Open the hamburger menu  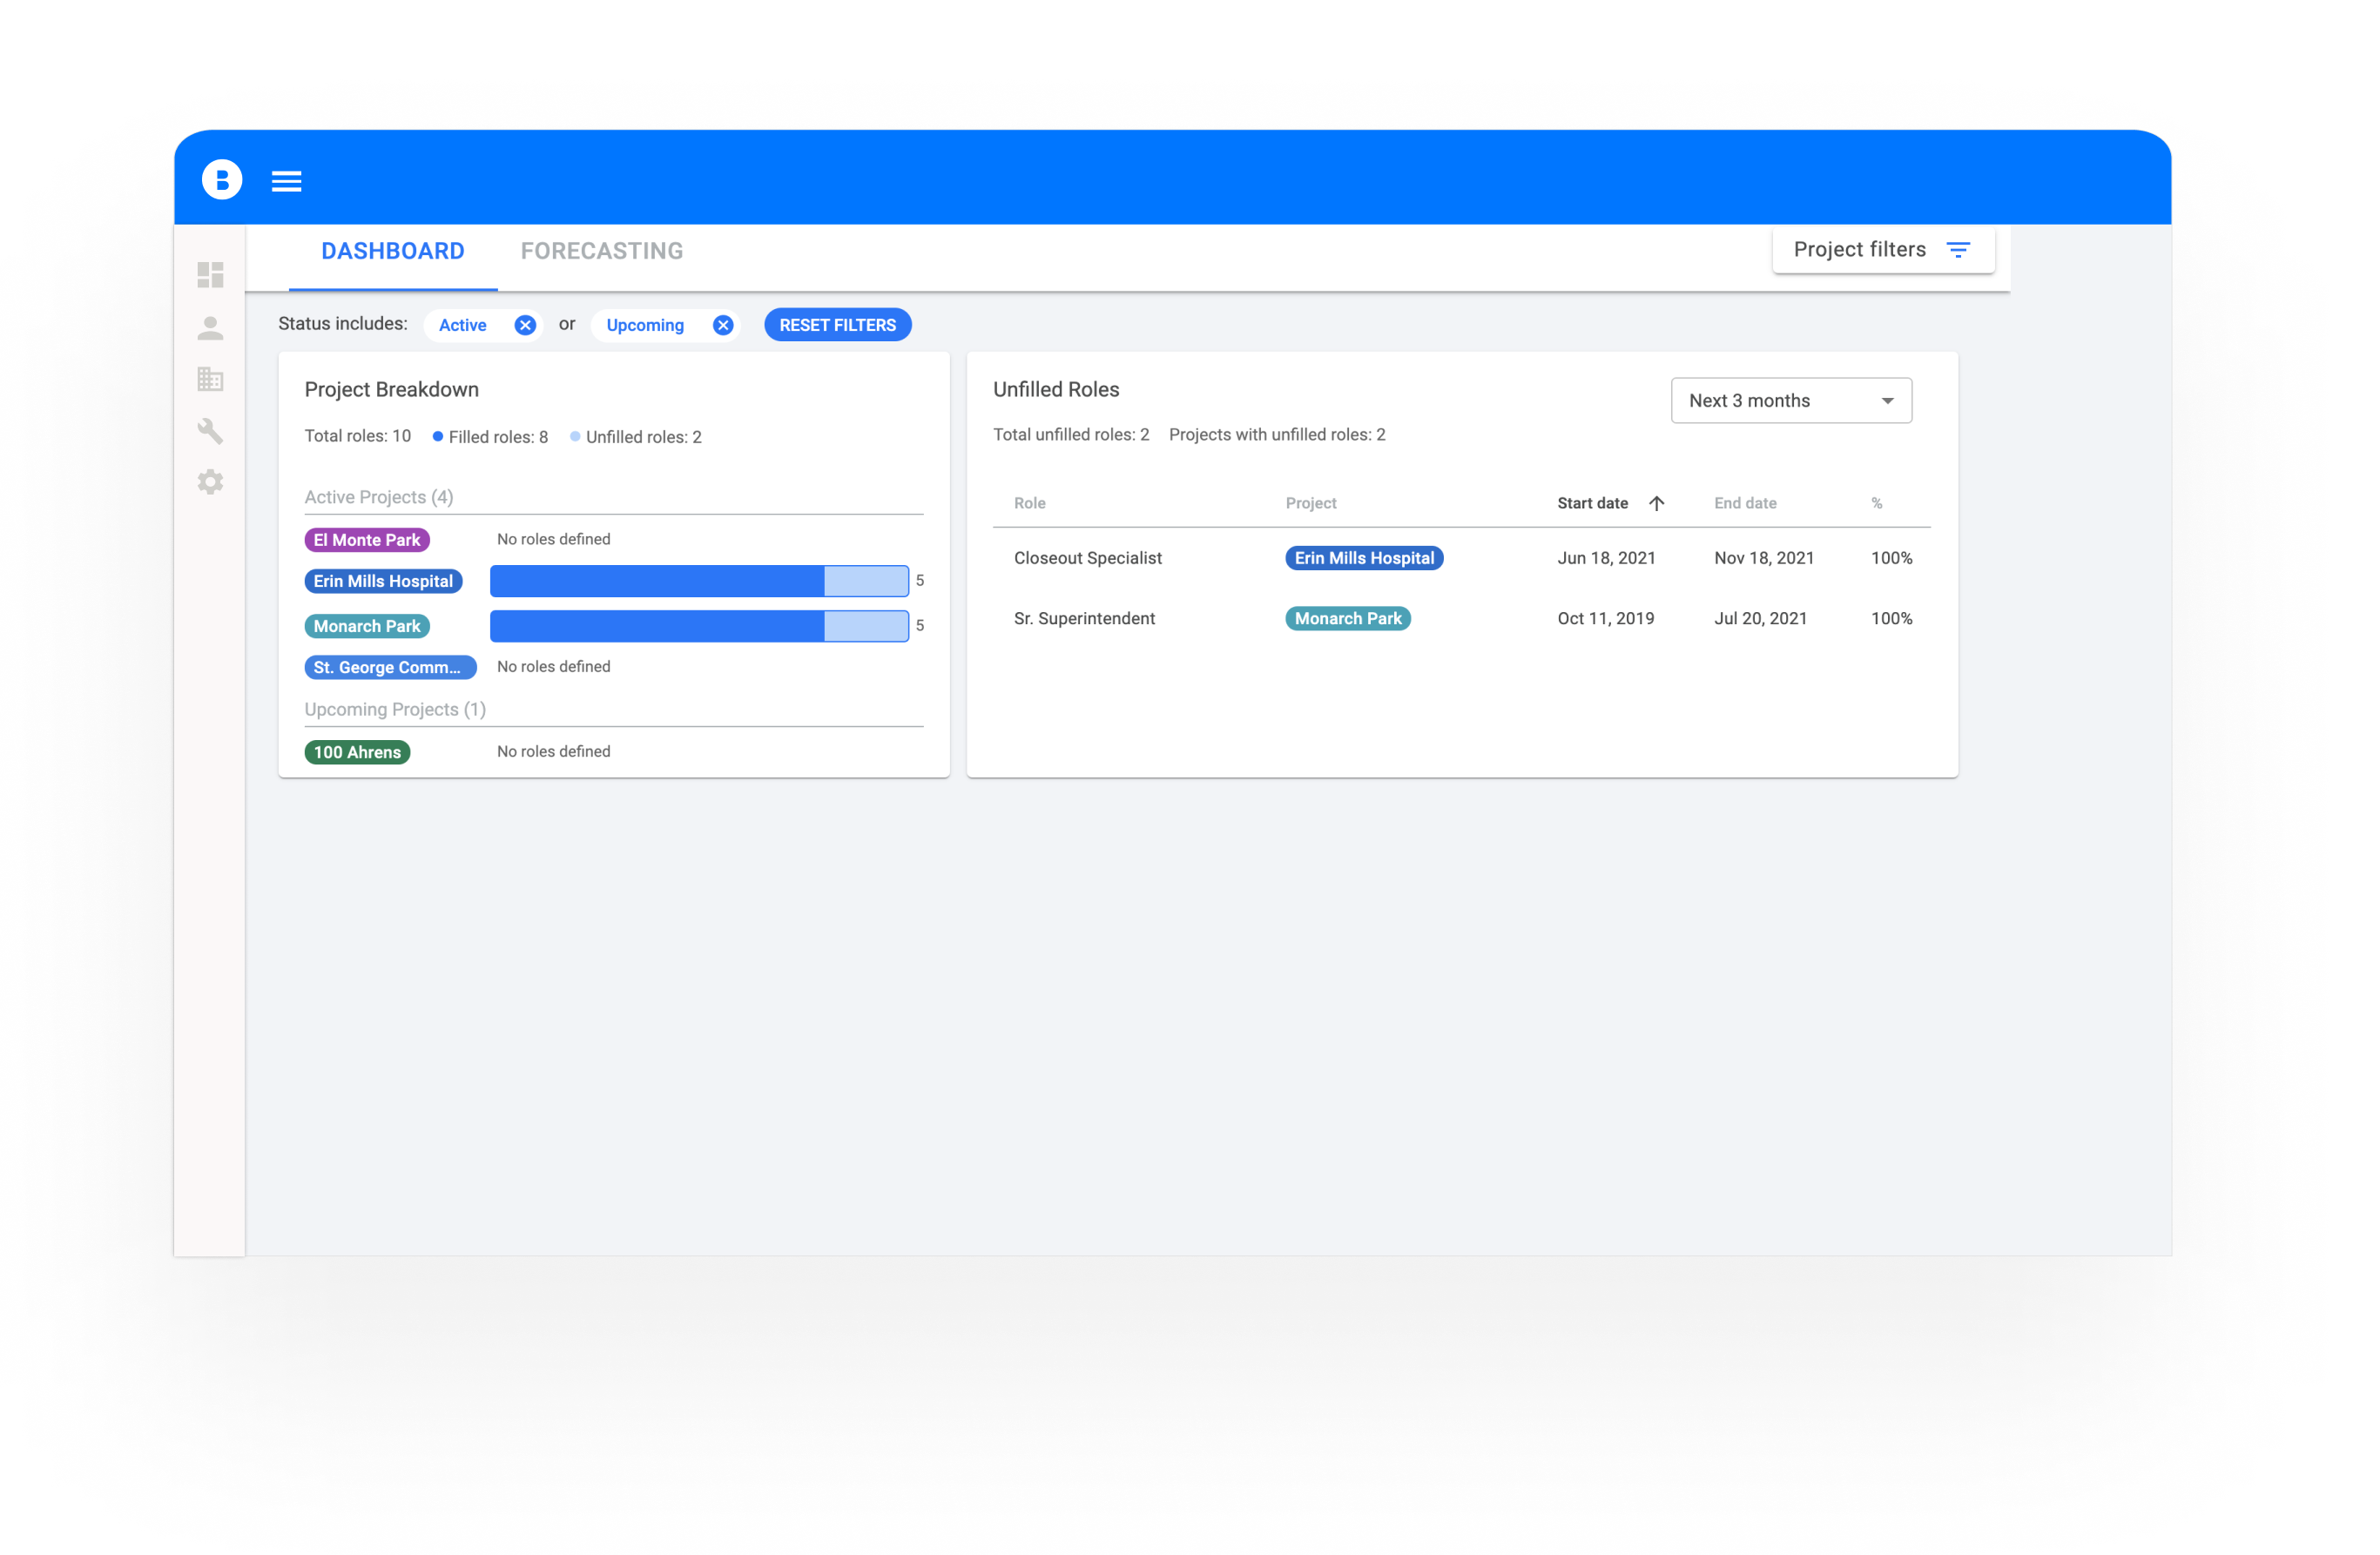[287, 181]
